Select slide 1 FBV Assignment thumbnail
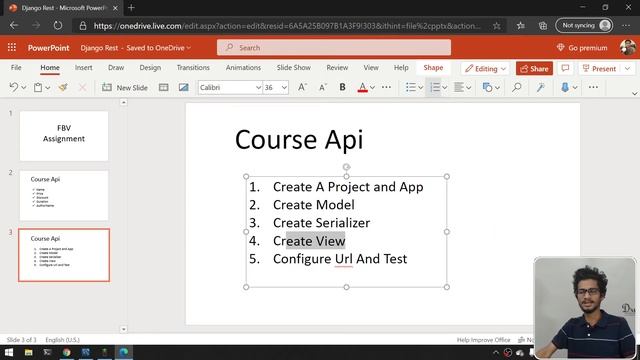This screenshot has height=360, width=640. coord(64,136)
